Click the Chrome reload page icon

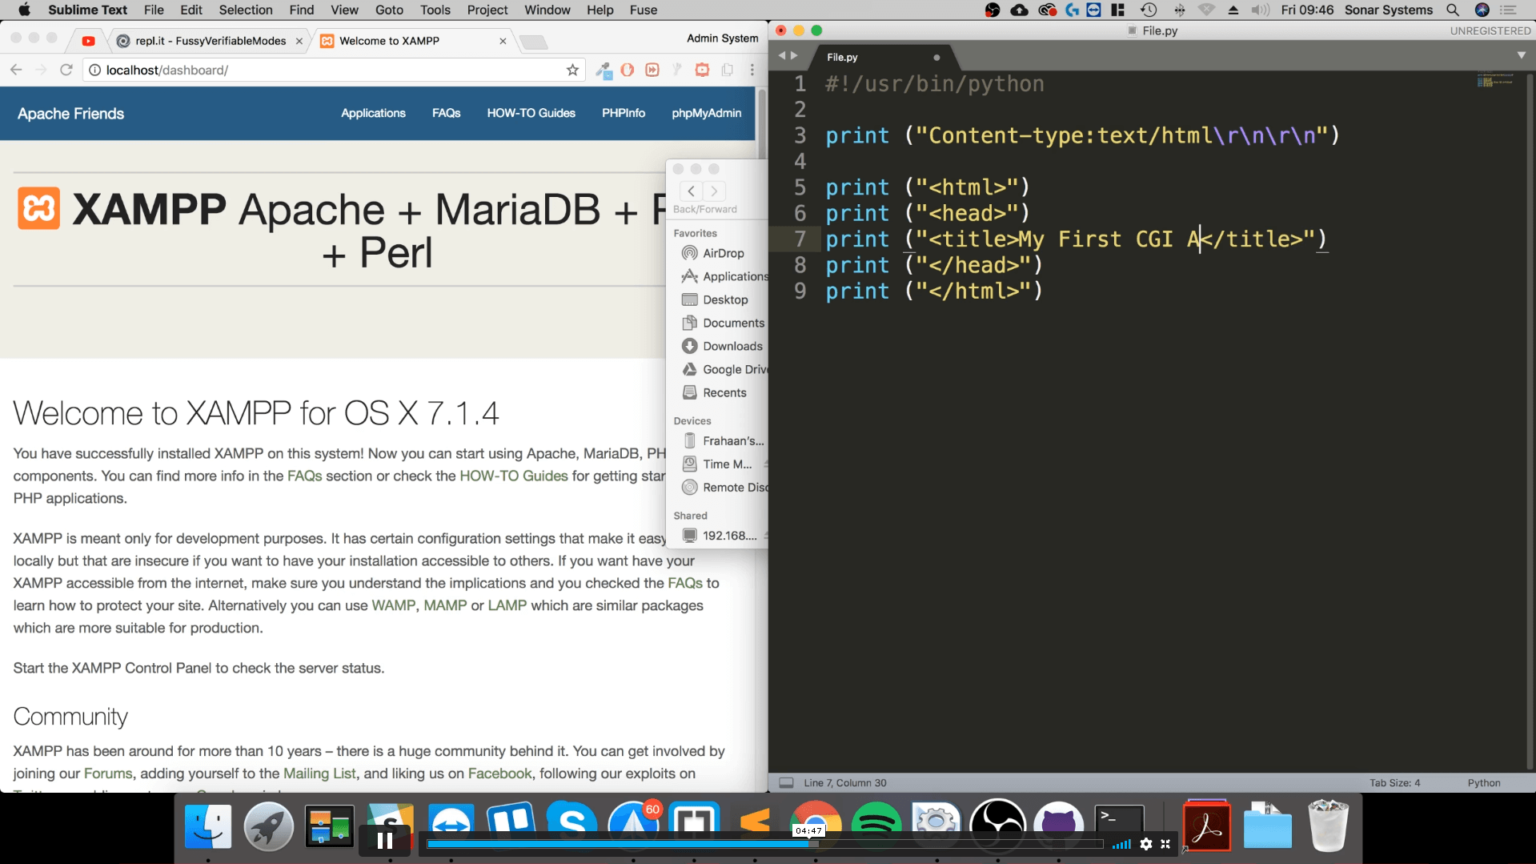(x=66, y=70)
